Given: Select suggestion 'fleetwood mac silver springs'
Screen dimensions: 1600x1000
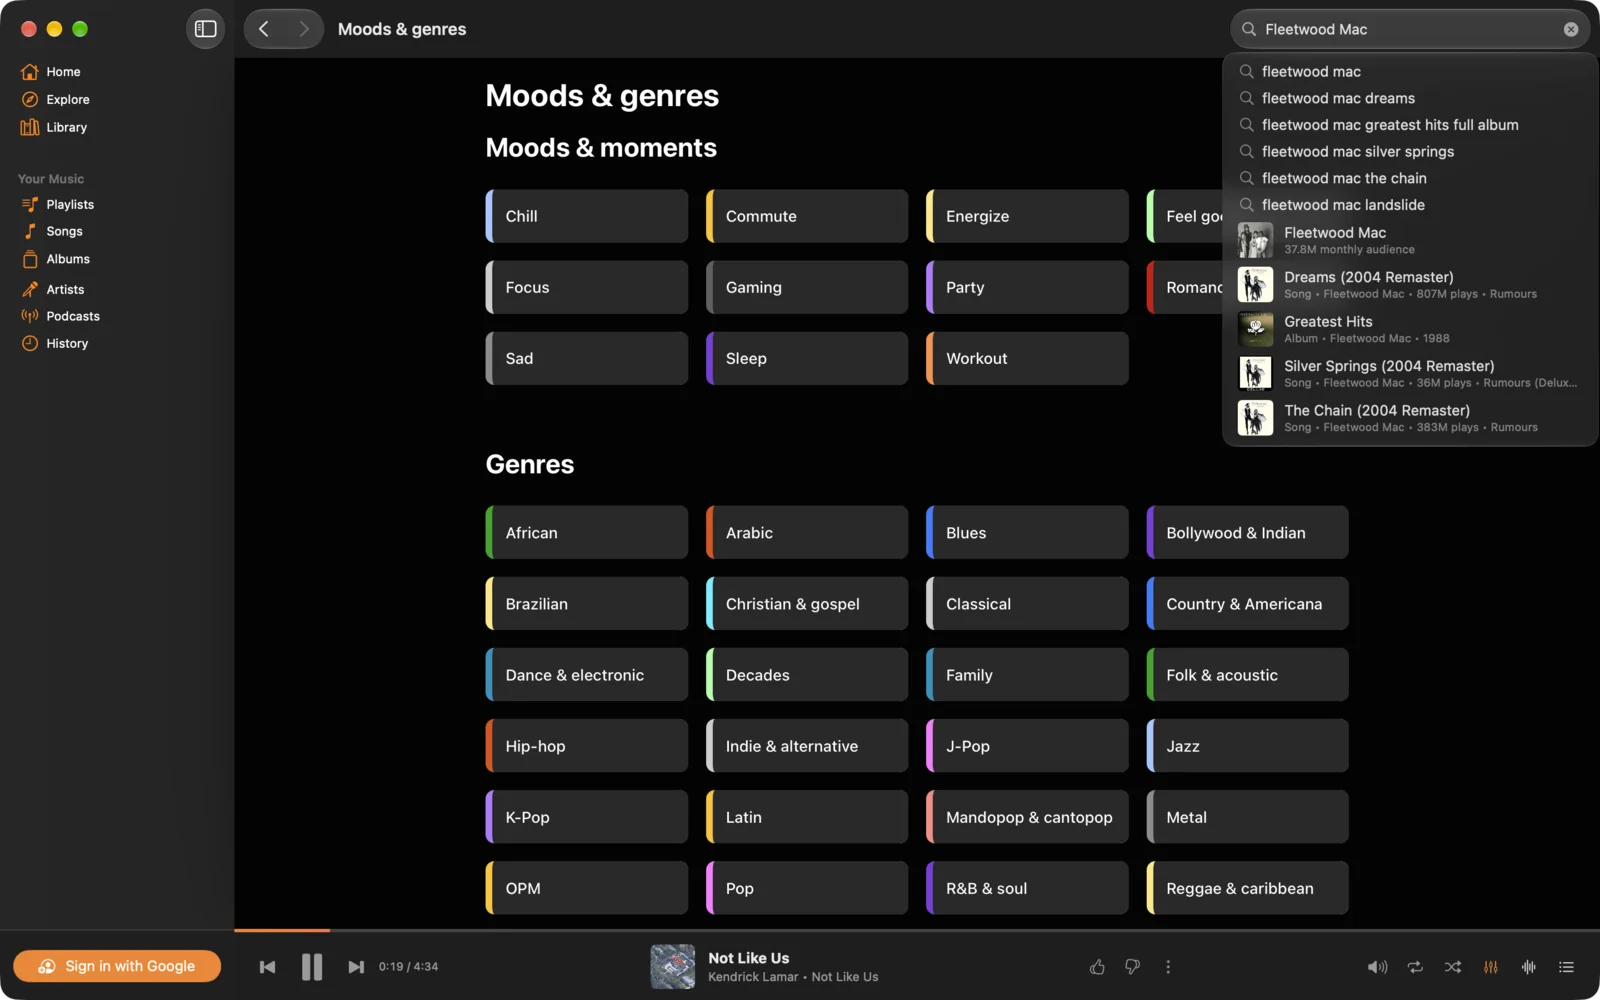Looking at the screenshot, I should (1410, 151).
